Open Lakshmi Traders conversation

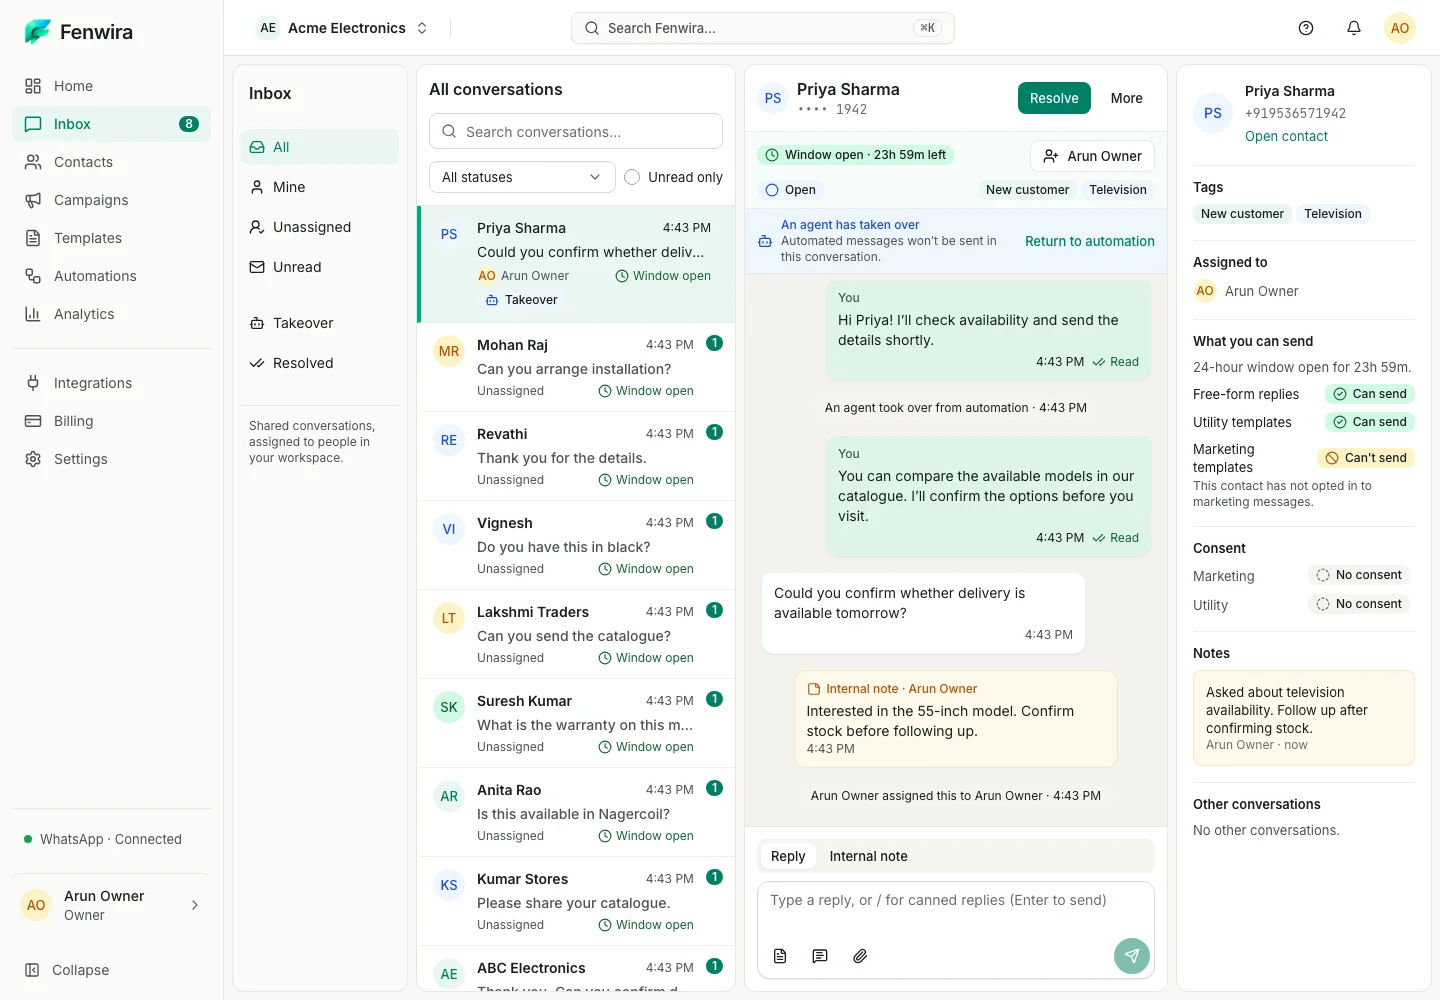coord(576,634)
